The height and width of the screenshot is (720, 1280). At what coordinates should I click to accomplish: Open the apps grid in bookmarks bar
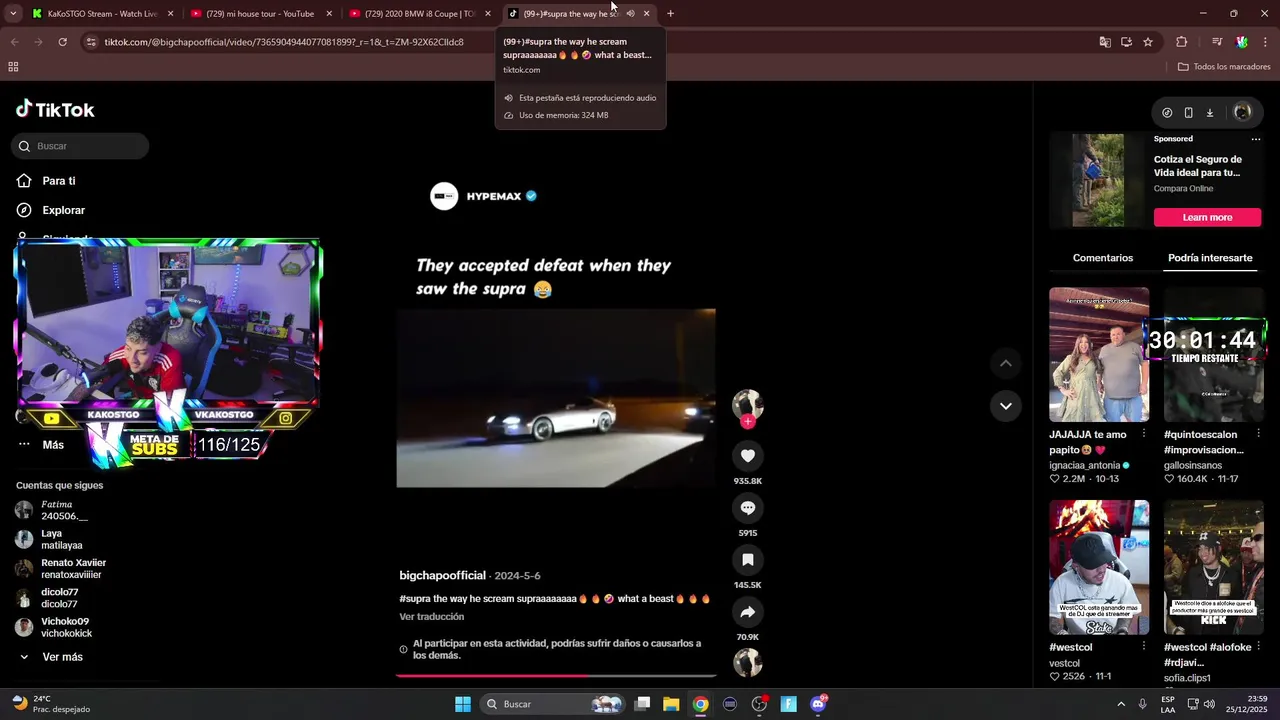click(13, 67)
